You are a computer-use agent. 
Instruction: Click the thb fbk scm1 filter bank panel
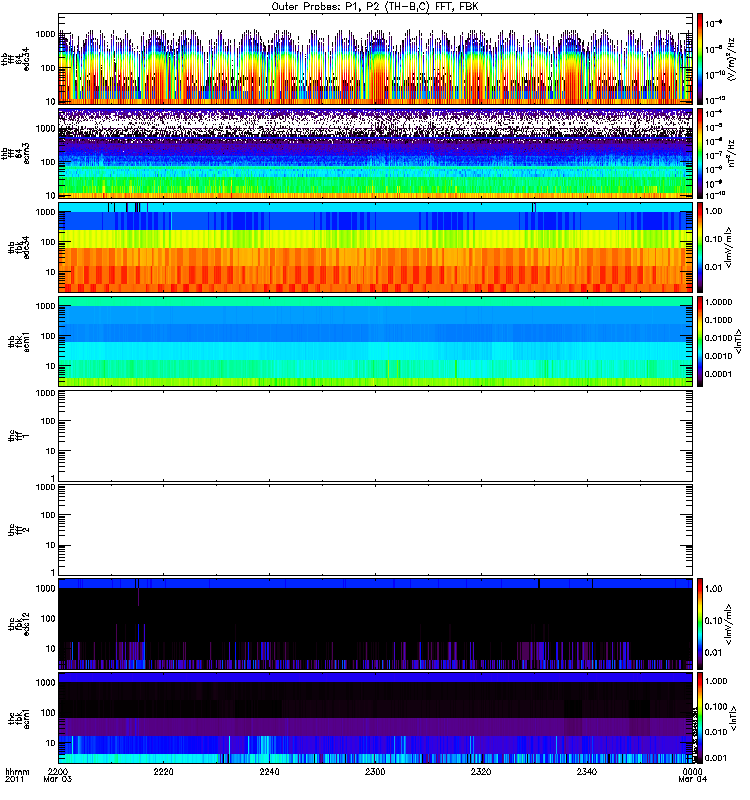tap(375, 341)
